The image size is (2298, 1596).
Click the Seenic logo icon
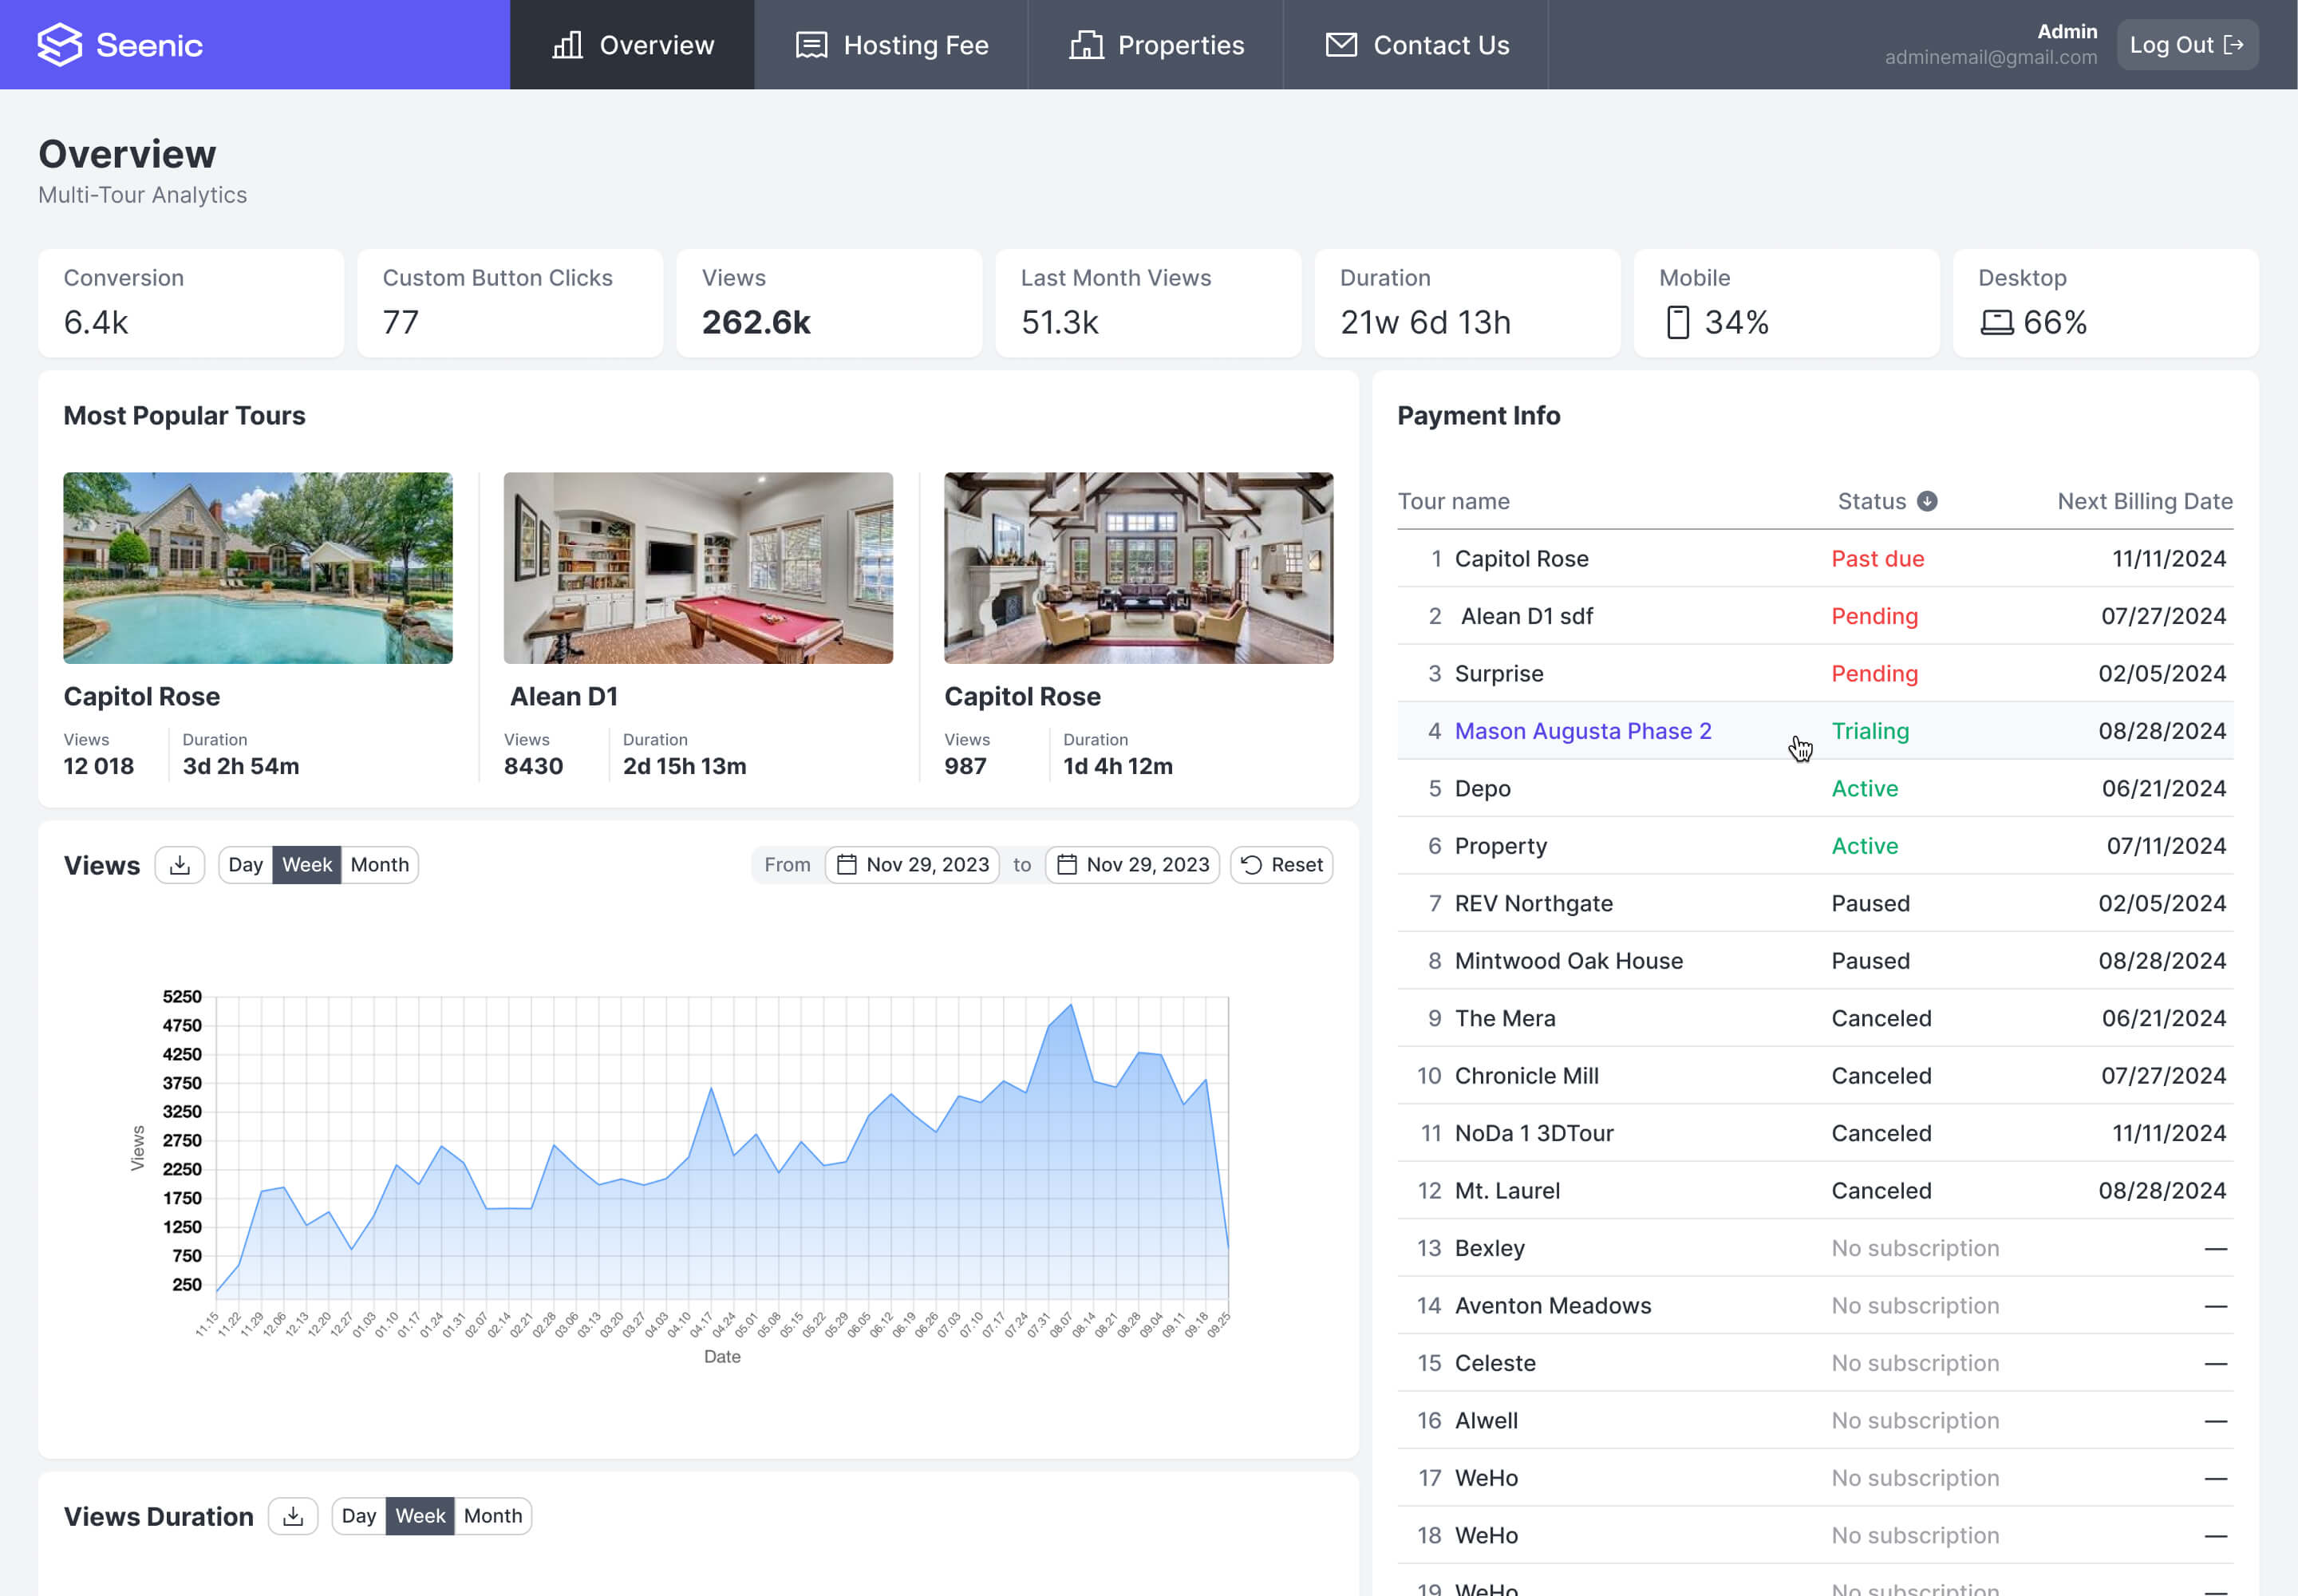coord(59,45)
